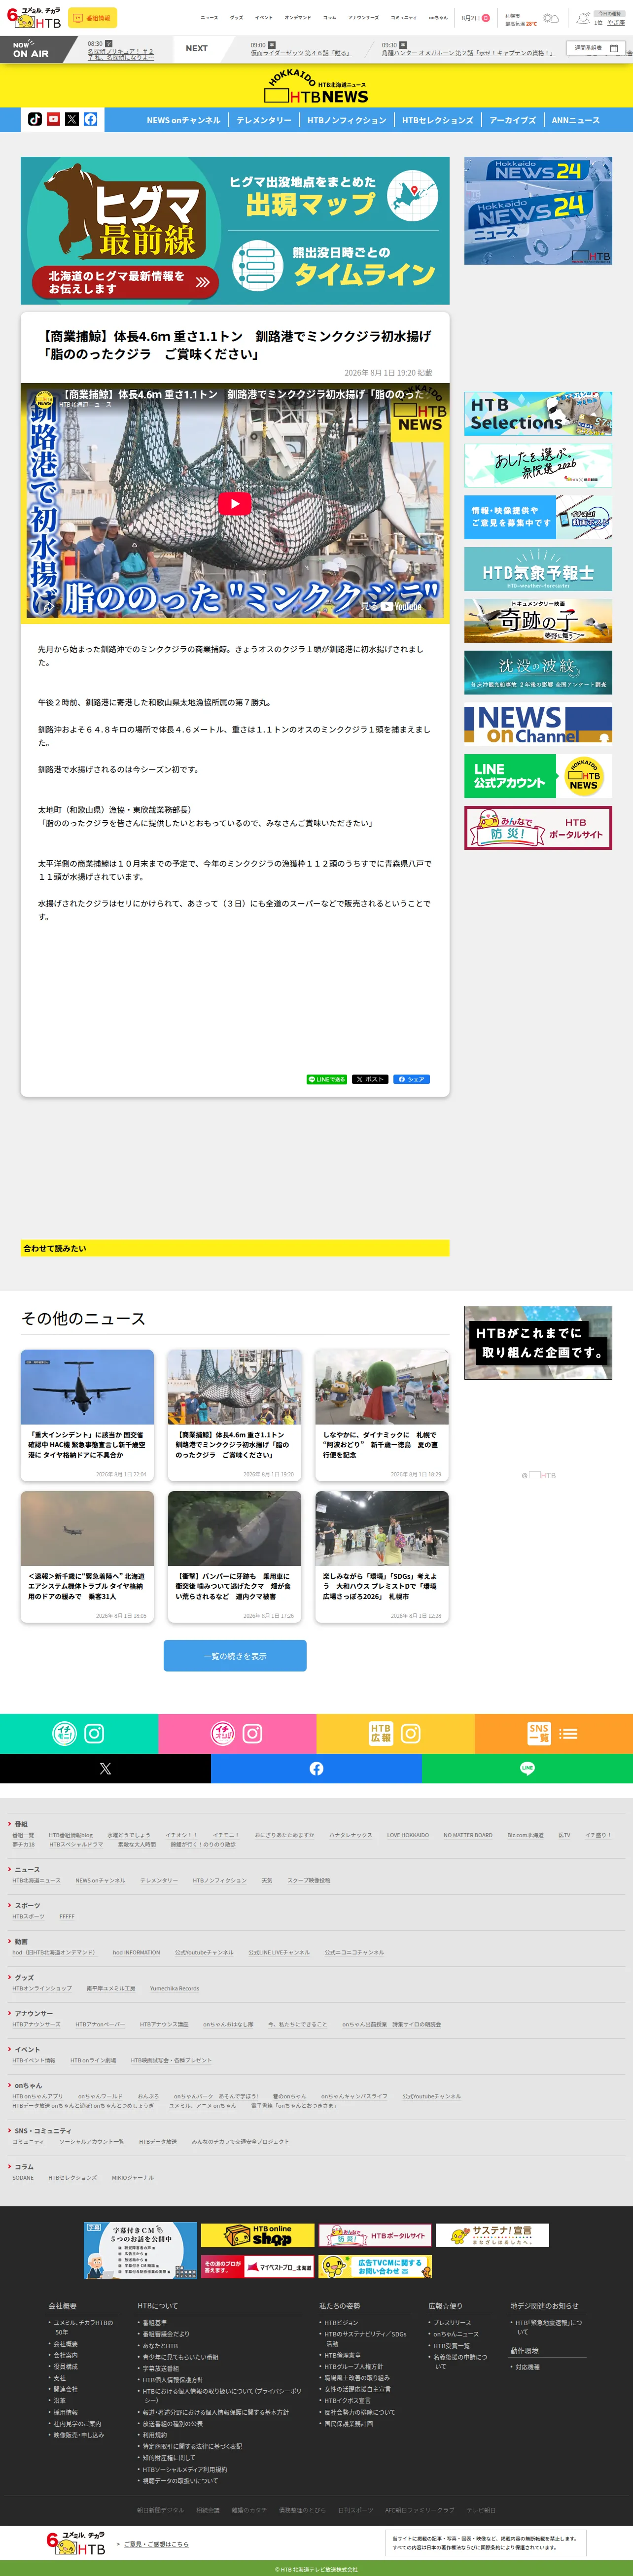Click the LINE icon on the green footer bar
The height and width of the screenshot is (2576, 633).
(527, 1768)
